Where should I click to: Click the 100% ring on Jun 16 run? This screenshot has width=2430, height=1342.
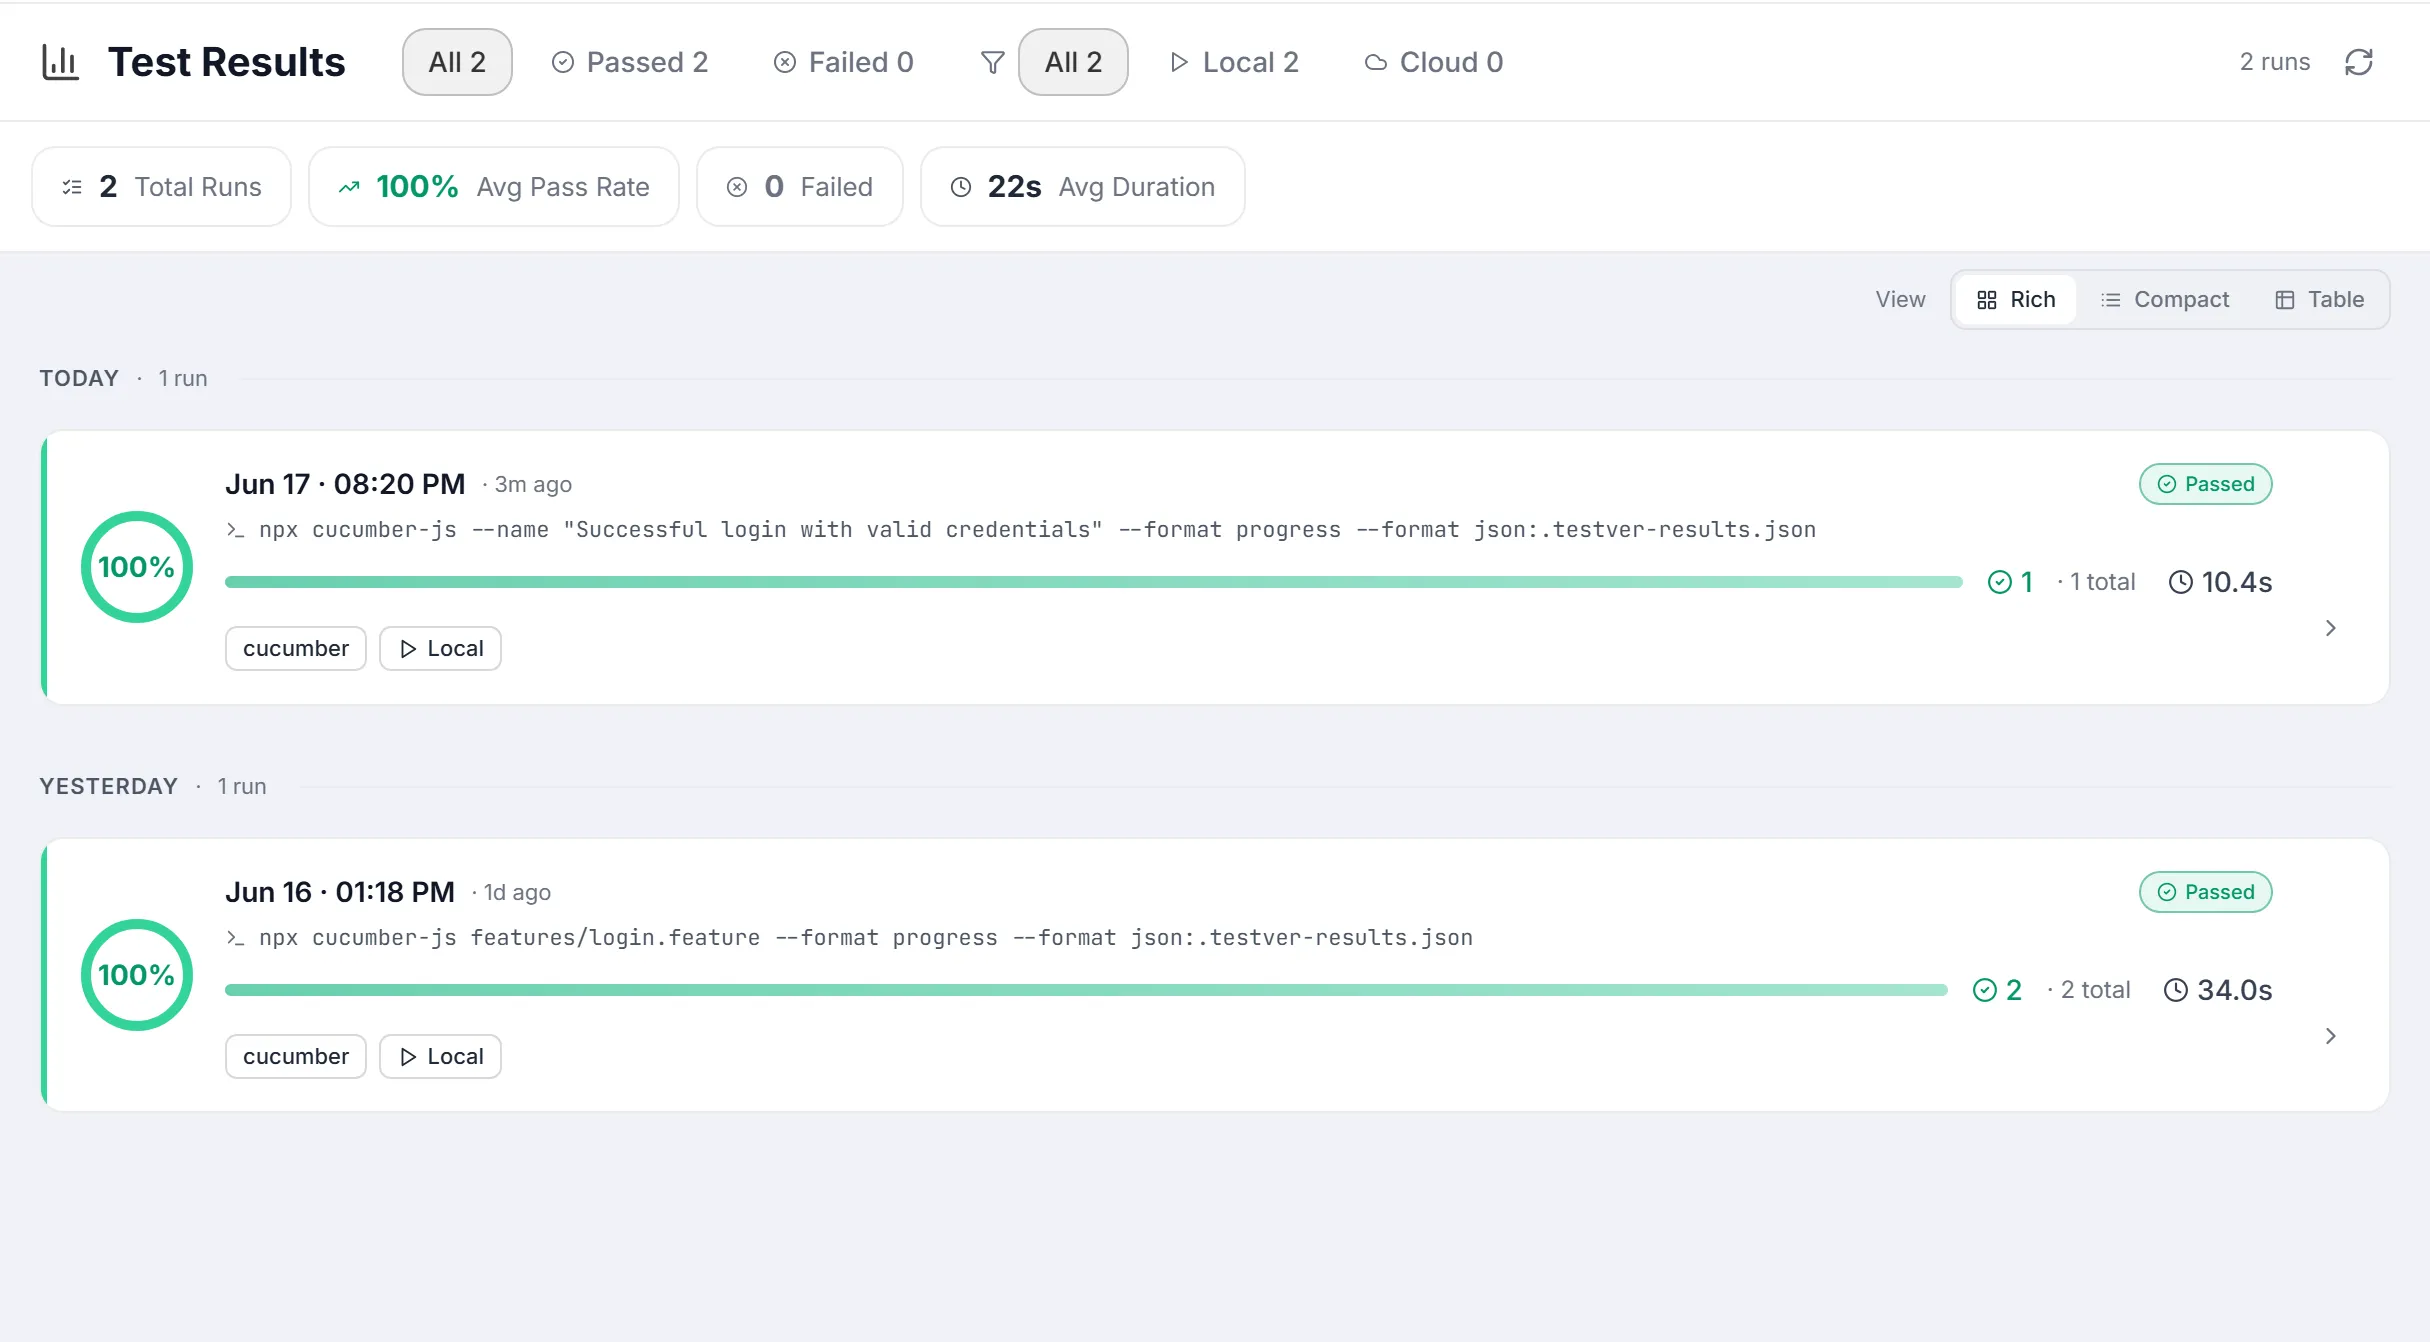(137, 975)
